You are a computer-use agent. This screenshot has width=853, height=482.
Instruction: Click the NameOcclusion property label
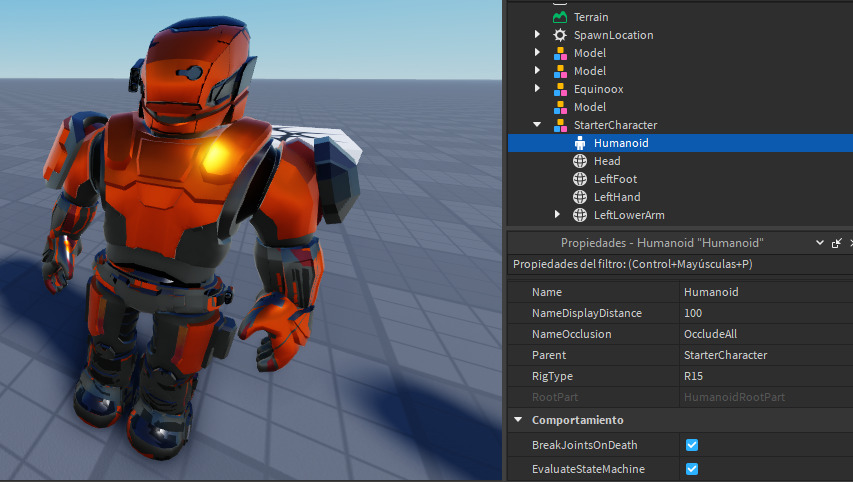[571, 334]
